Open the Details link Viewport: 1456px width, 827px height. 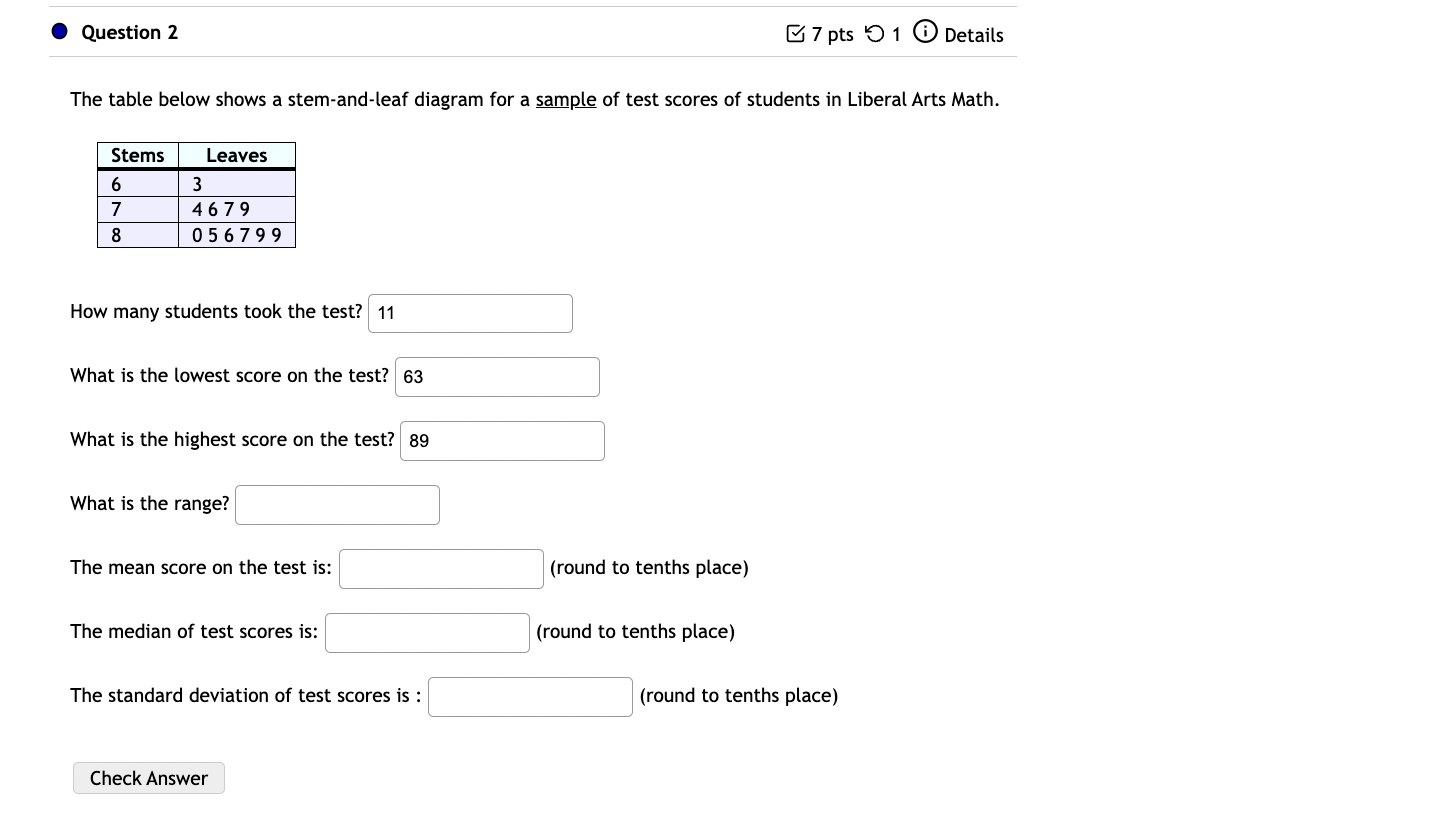coord(975,36)
